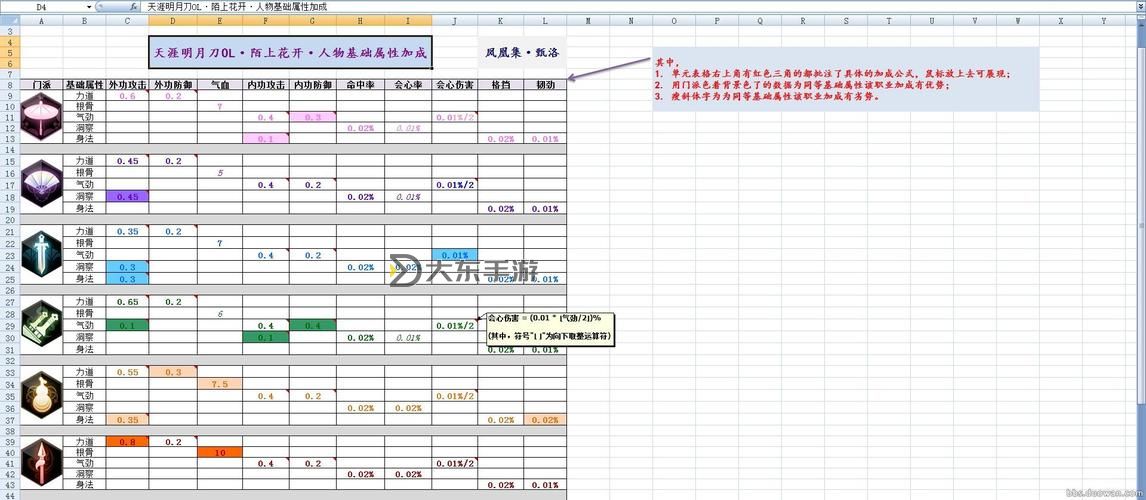Click the Select All corner box
1146x500 pixels.
(9, 21)
